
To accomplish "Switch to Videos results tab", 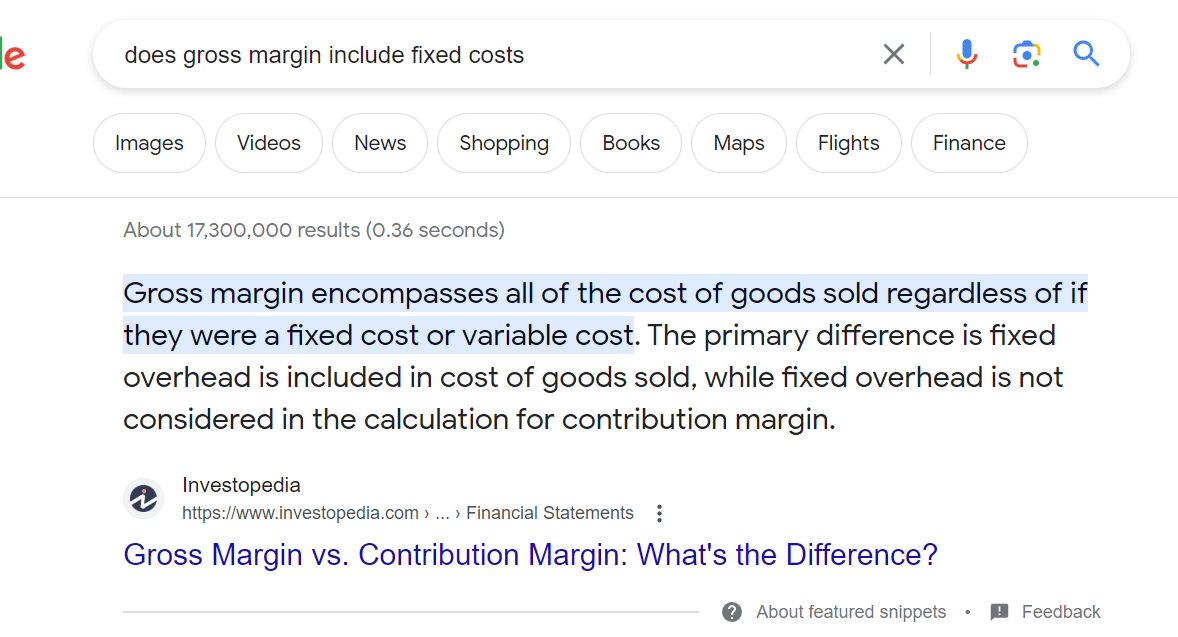I will pos(268,143).
